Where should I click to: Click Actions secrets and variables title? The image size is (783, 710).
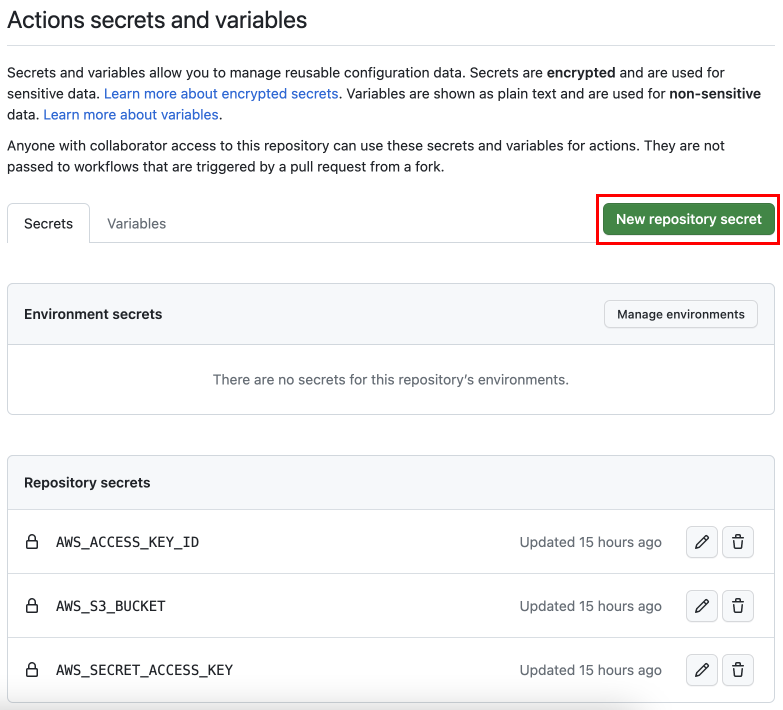tap(157, 20)
